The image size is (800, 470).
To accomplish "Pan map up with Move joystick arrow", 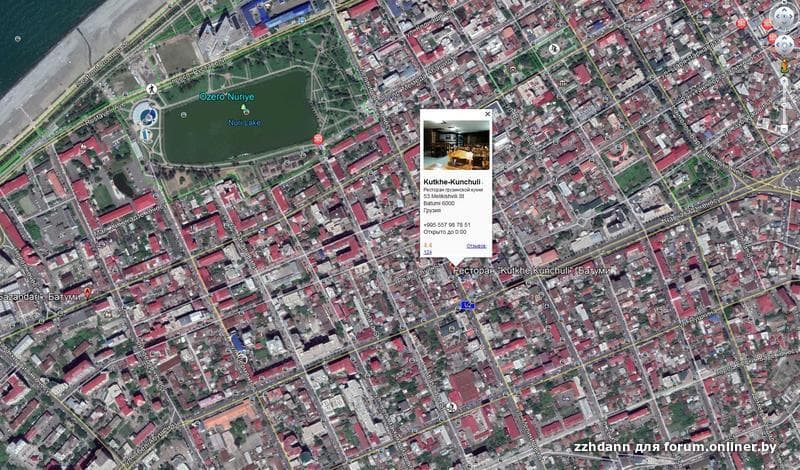I will (x=784, y=38).
